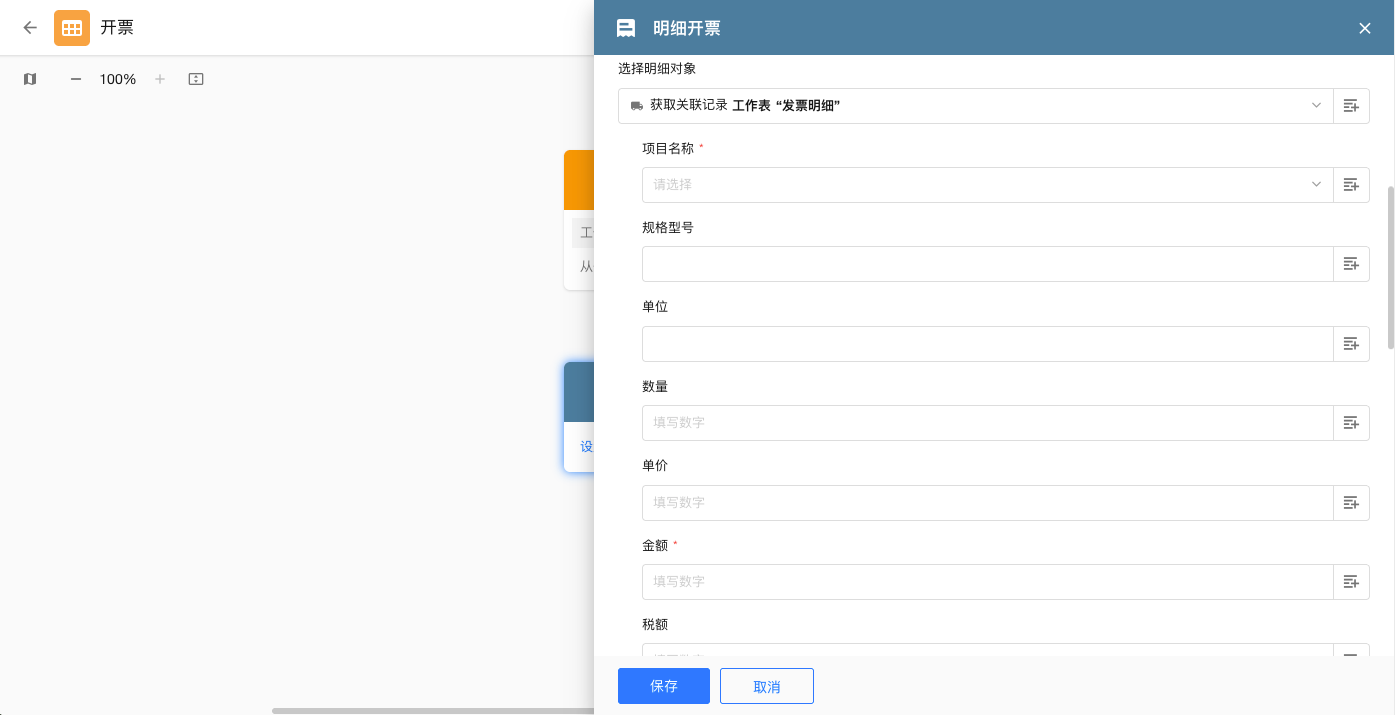The height and width of the screenshot is (715, 1396).
Task: Zoom out with the minus icon
Action: 76,79
